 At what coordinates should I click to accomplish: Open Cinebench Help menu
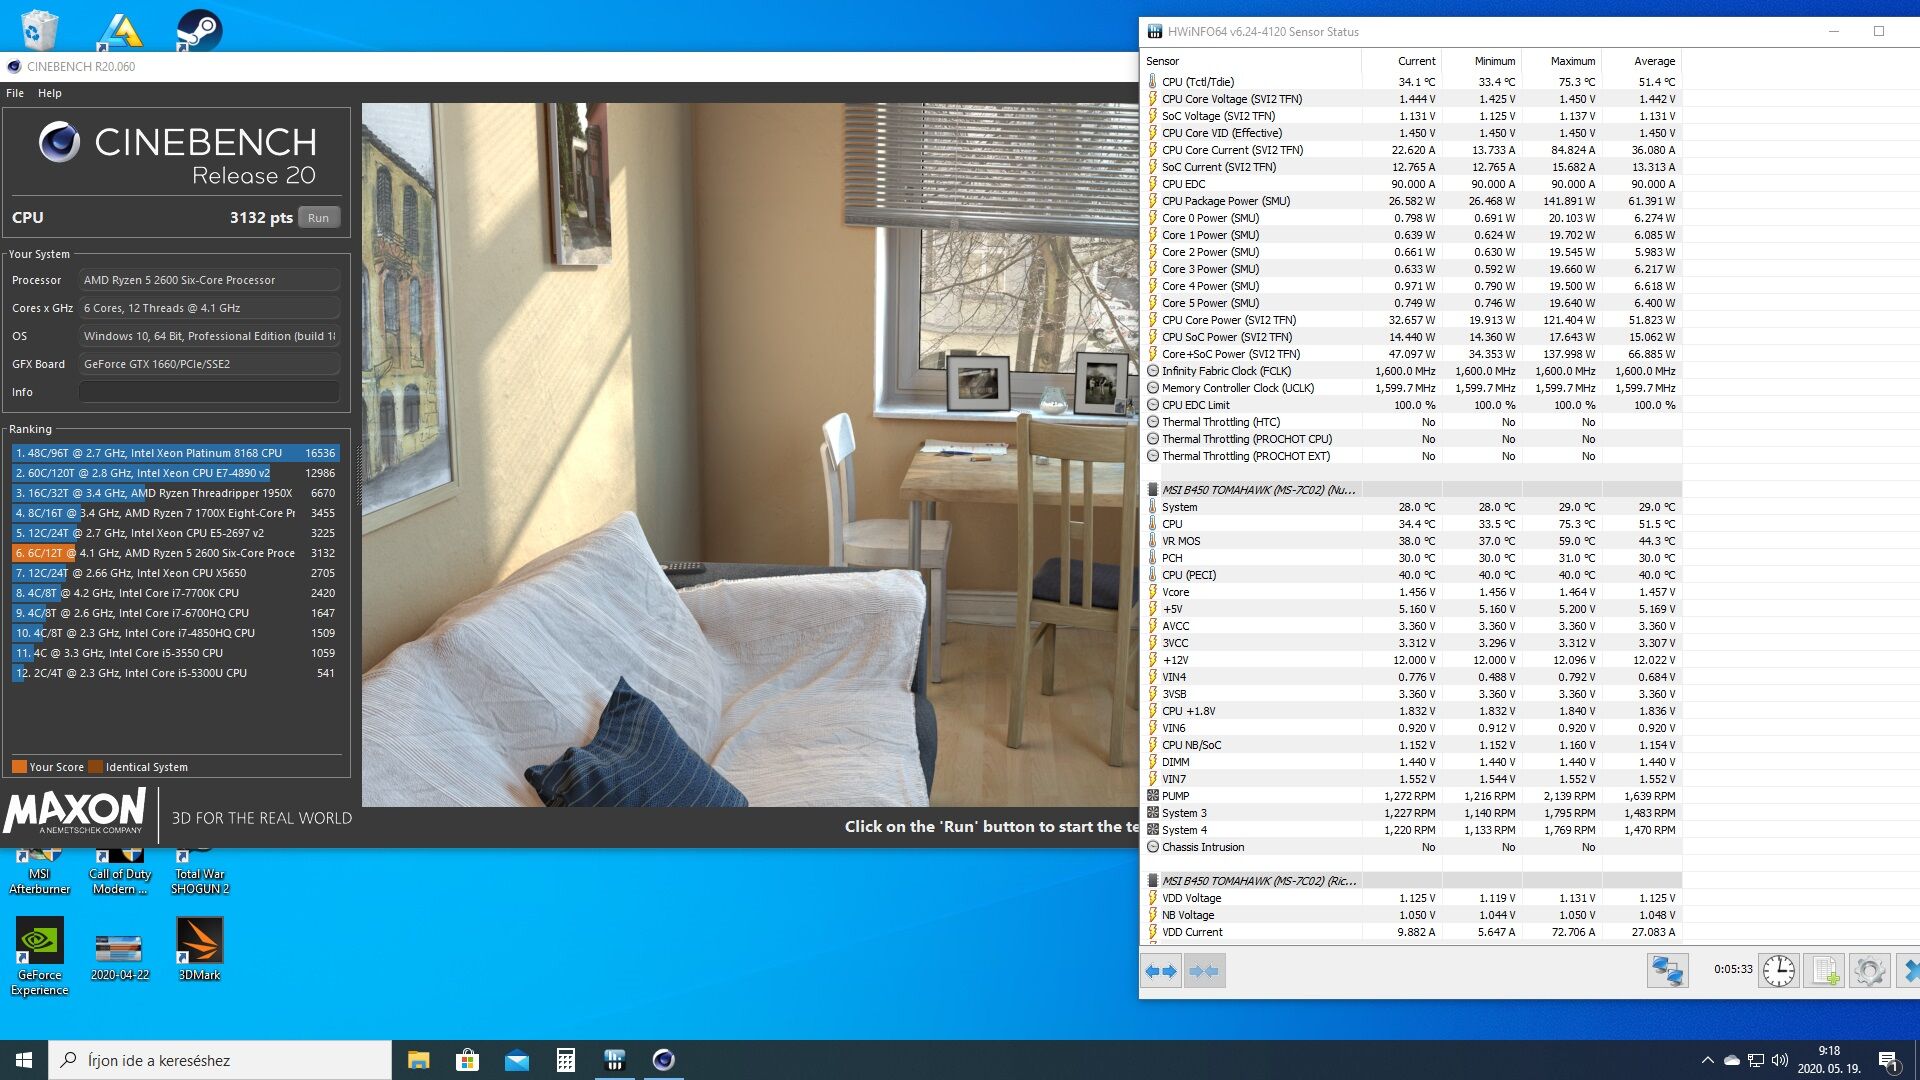50,93
